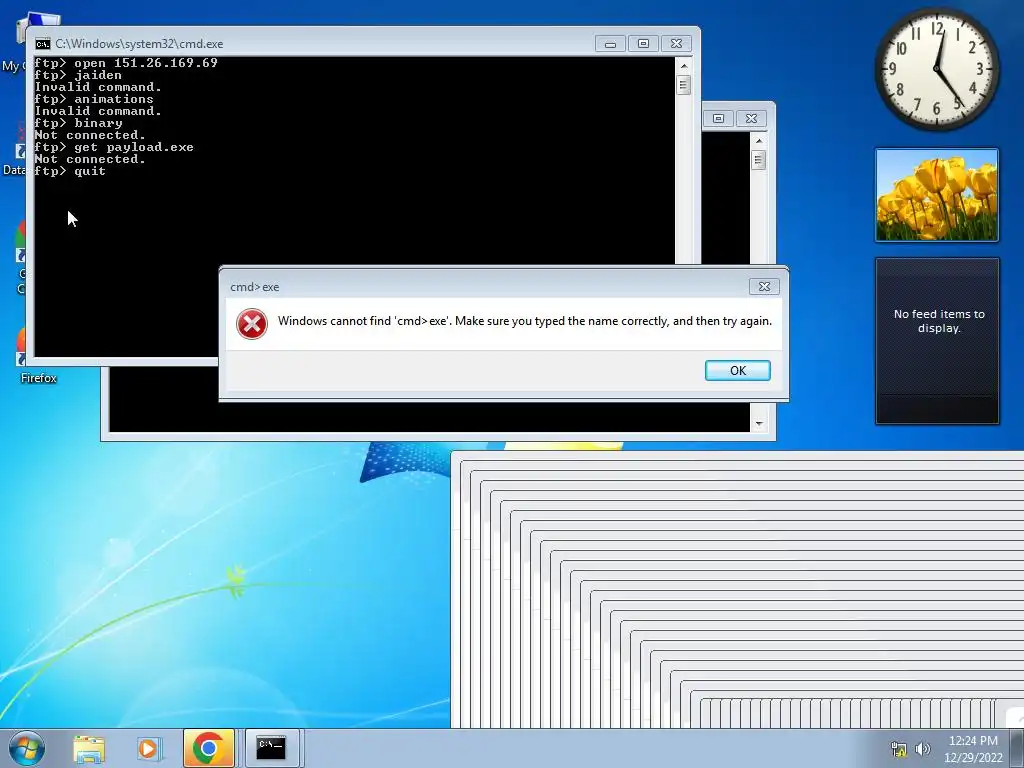The height and width of the screenshot is (768, 1024).
Task: Select the cmd taskbar button
Action: point(271,748)
